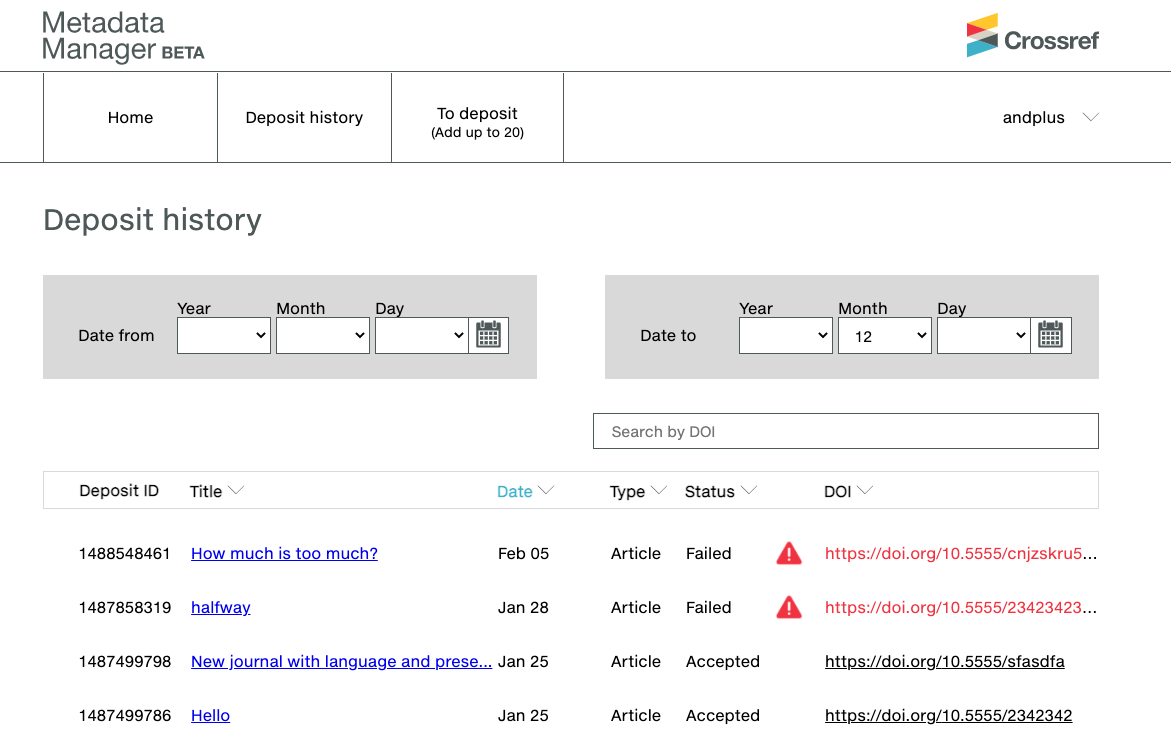Open the Month dropdown showing 12
1171x744 pixels.
[884, 335]
